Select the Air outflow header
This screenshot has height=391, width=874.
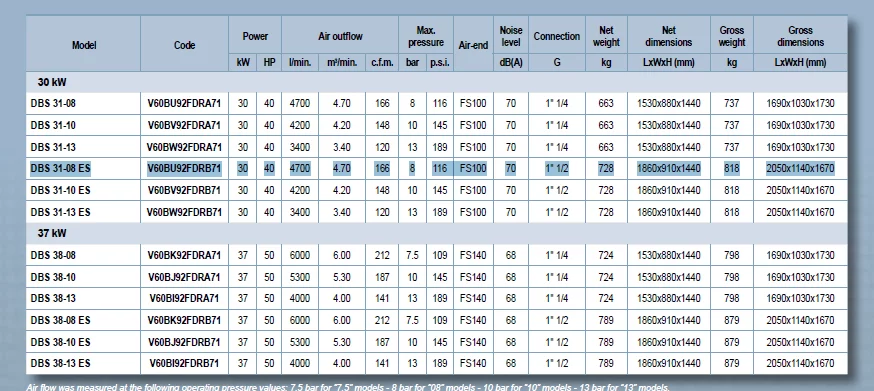click(x=339, y=36)
